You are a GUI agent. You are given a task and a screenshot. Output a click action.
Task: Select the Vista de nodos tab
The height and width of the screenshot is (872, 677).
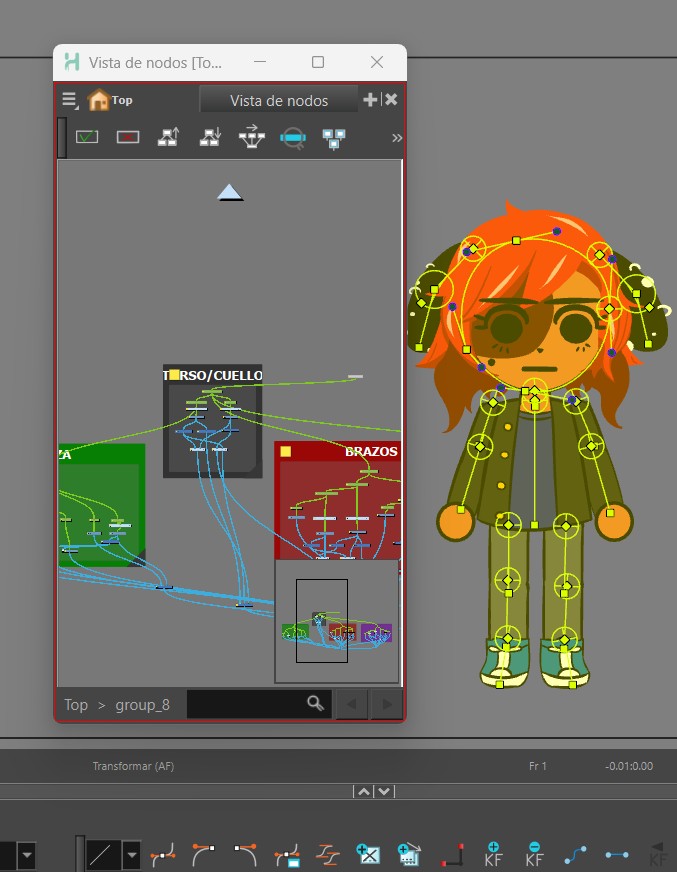click(x=279, y=101)
